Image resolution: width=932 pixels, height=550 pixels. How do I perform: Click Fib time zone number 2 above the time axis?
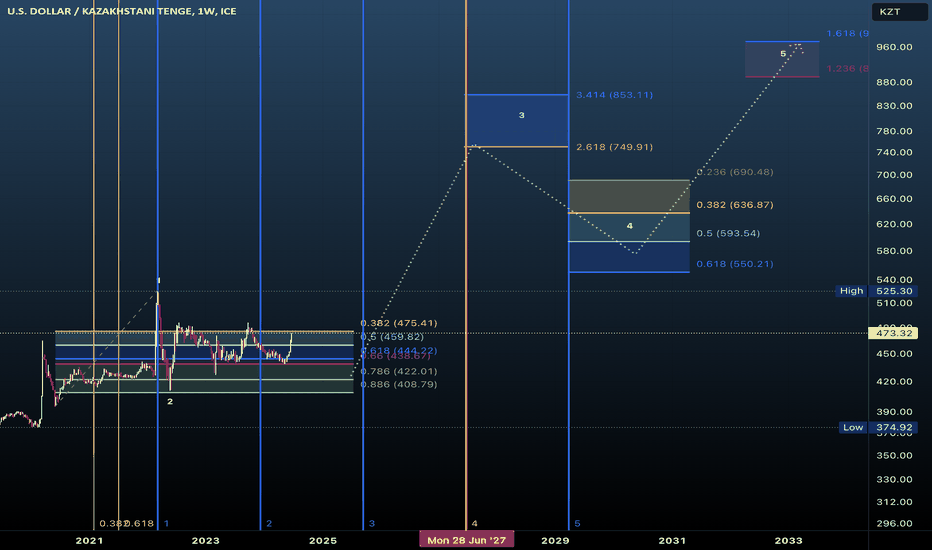269,523
